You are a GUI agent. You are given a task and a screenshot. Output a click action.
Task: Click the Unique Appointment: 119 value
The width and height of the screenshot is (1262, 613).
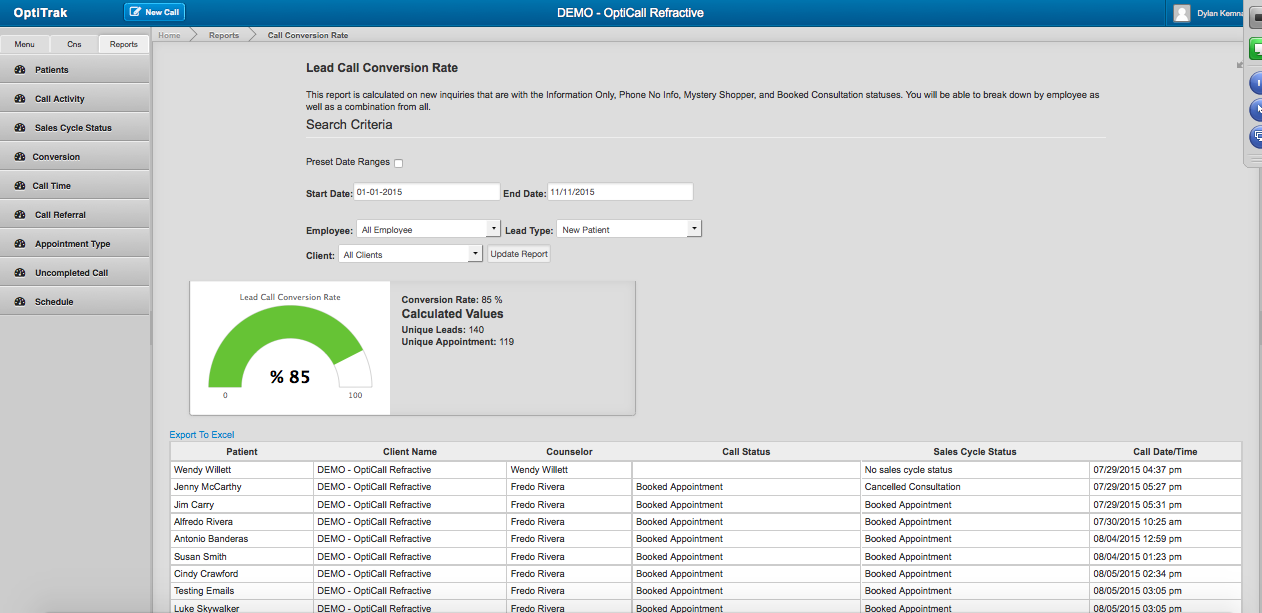(458, 342)
